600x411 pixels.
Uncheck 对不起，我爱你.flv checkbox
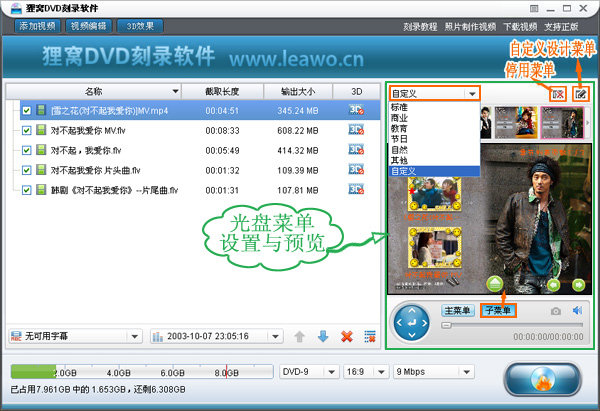tap(26, 150)
